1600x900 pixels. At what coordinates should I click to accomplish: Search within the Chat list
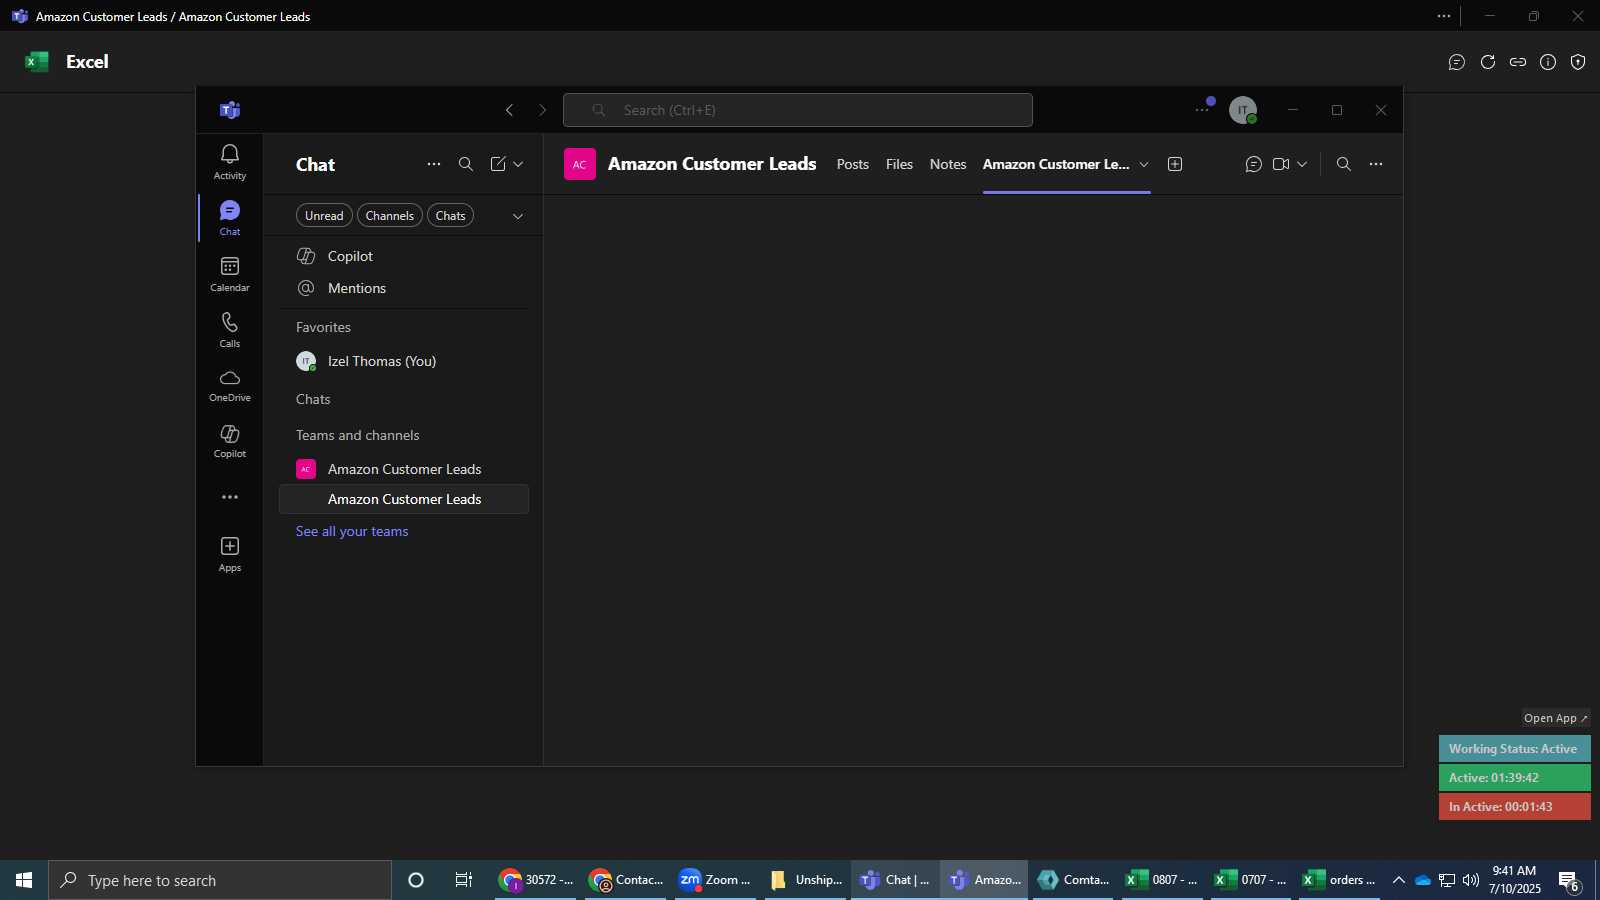pyautogui.click(x=466, y=164)
